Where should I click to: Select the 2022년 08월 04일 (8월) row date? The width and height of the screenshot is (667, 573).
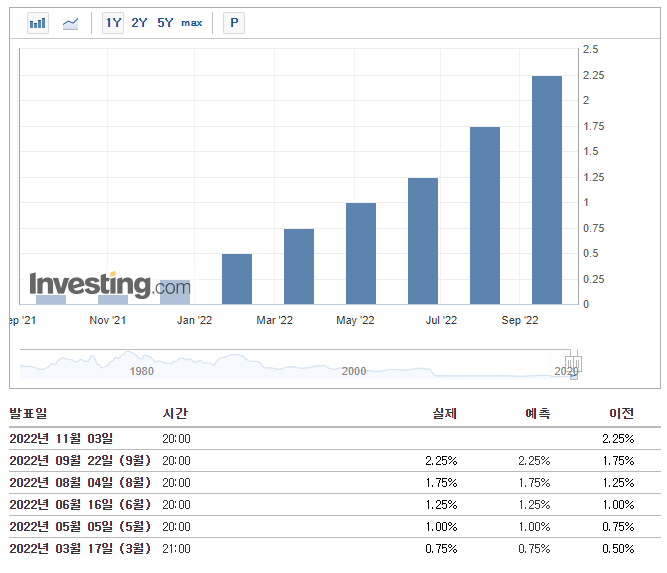(x=80, y=483)
